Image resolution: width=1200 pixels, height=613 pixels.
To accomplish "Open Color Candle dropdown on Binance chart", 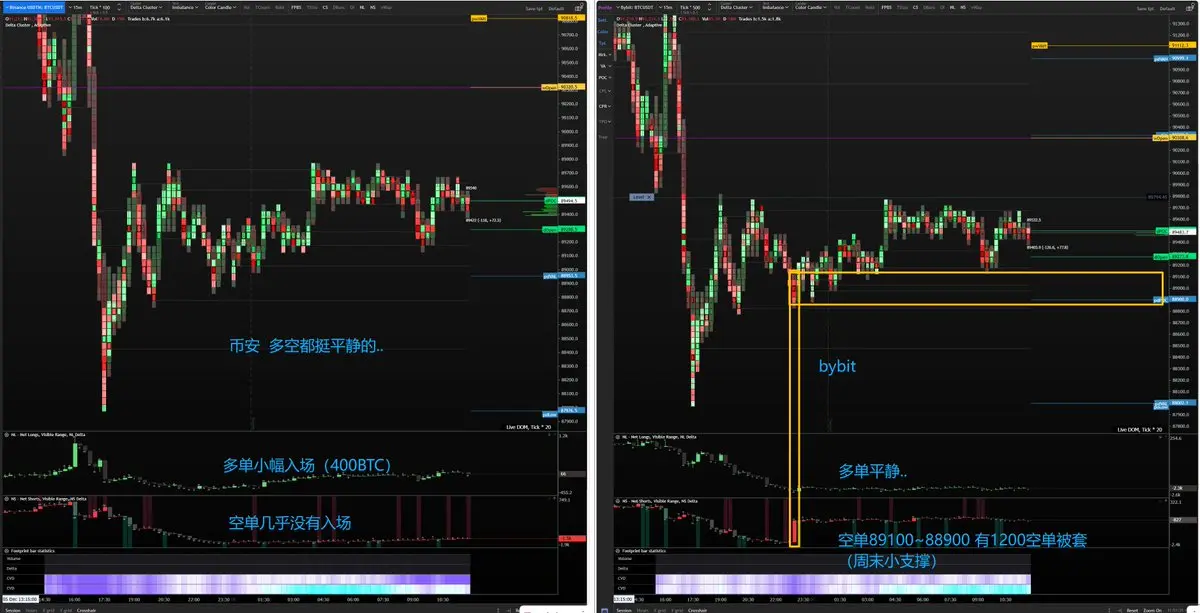I will pos(220,7).
